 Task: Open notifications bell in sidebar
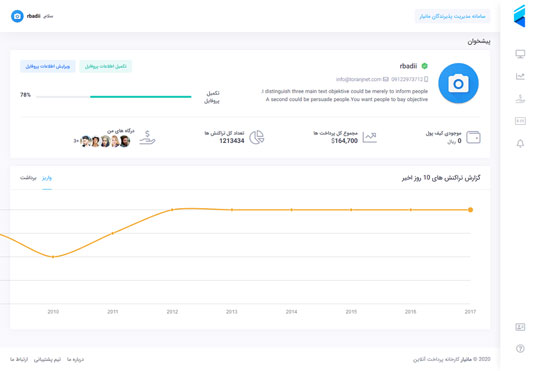(520, 143)
